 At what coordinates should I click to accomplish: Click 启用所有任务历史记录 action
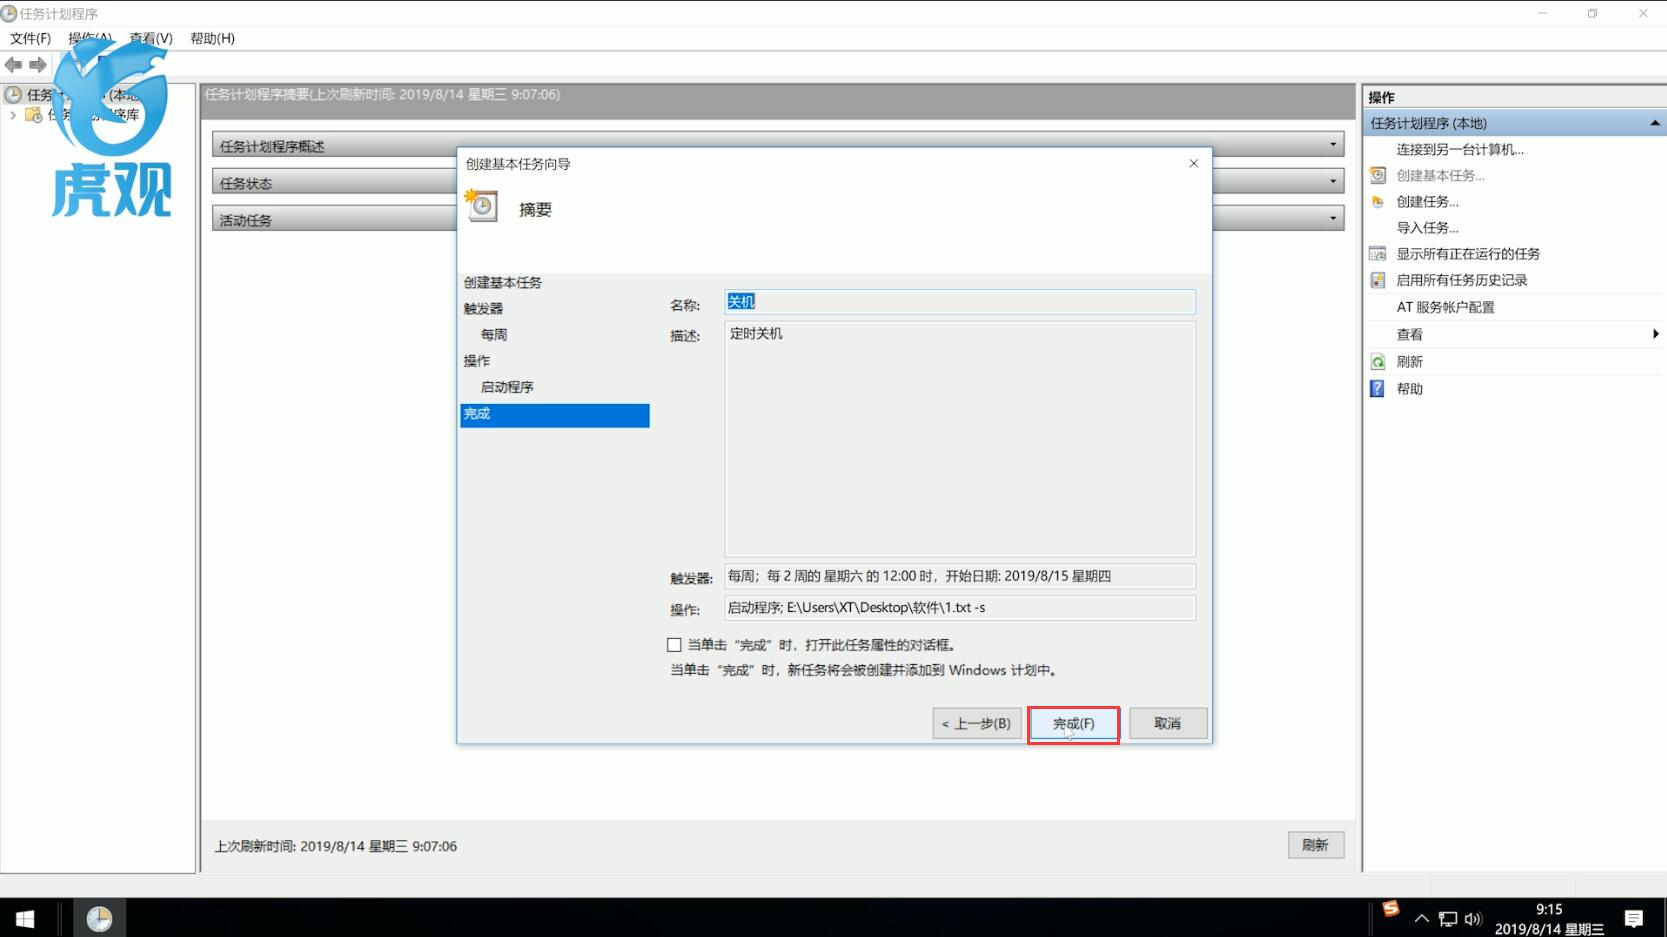[x=1462, y=280]
